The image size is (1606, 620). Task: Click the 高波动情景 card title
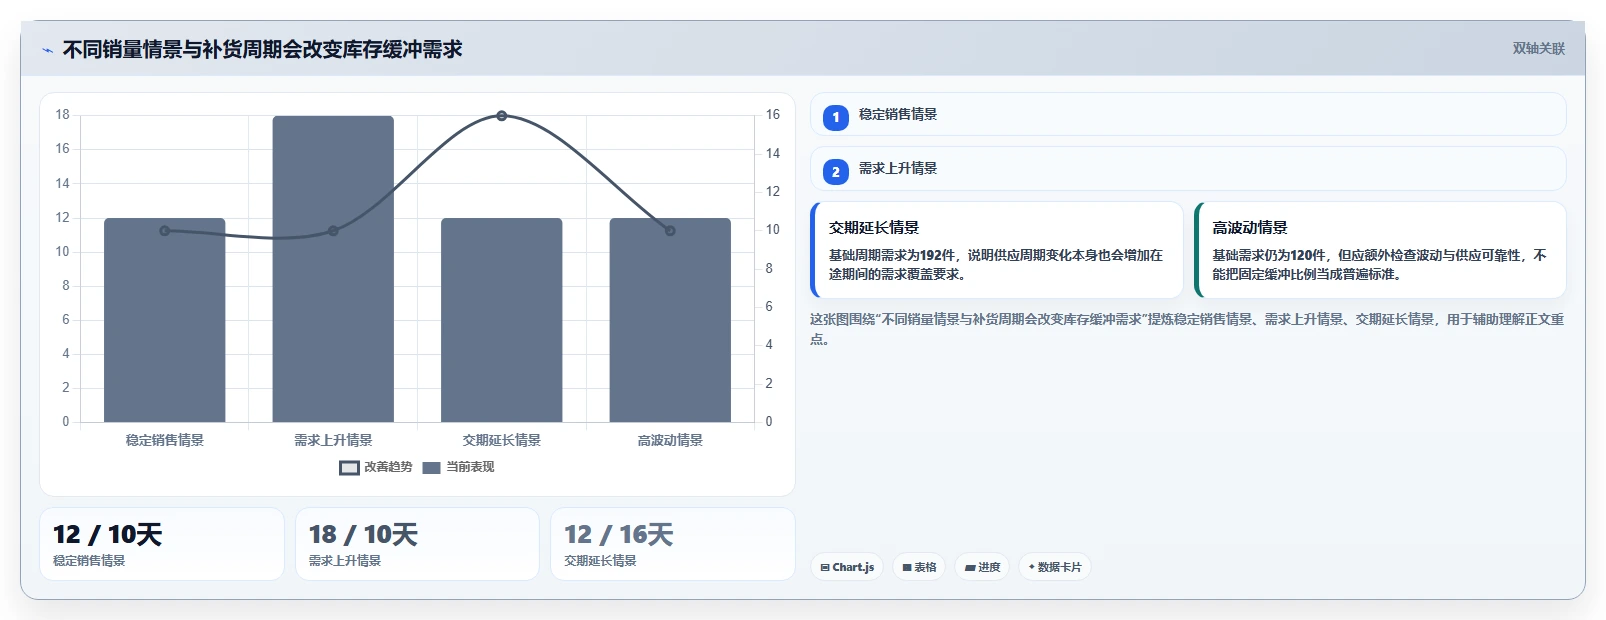click(1250, 228)
